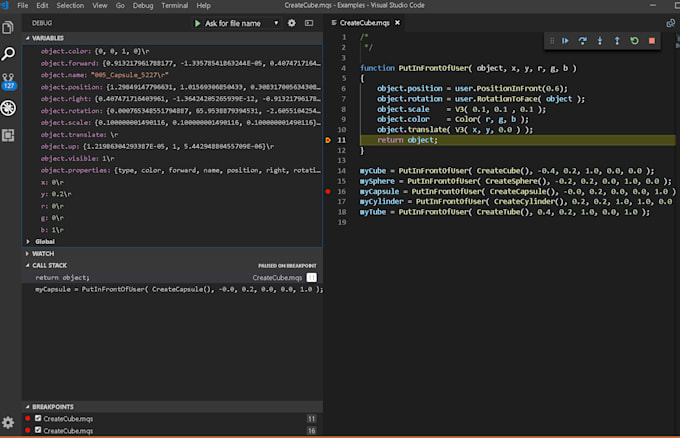The image size is (680, 438).
Task: Select the object.scale variable row
Action: (x=173, y=123)
